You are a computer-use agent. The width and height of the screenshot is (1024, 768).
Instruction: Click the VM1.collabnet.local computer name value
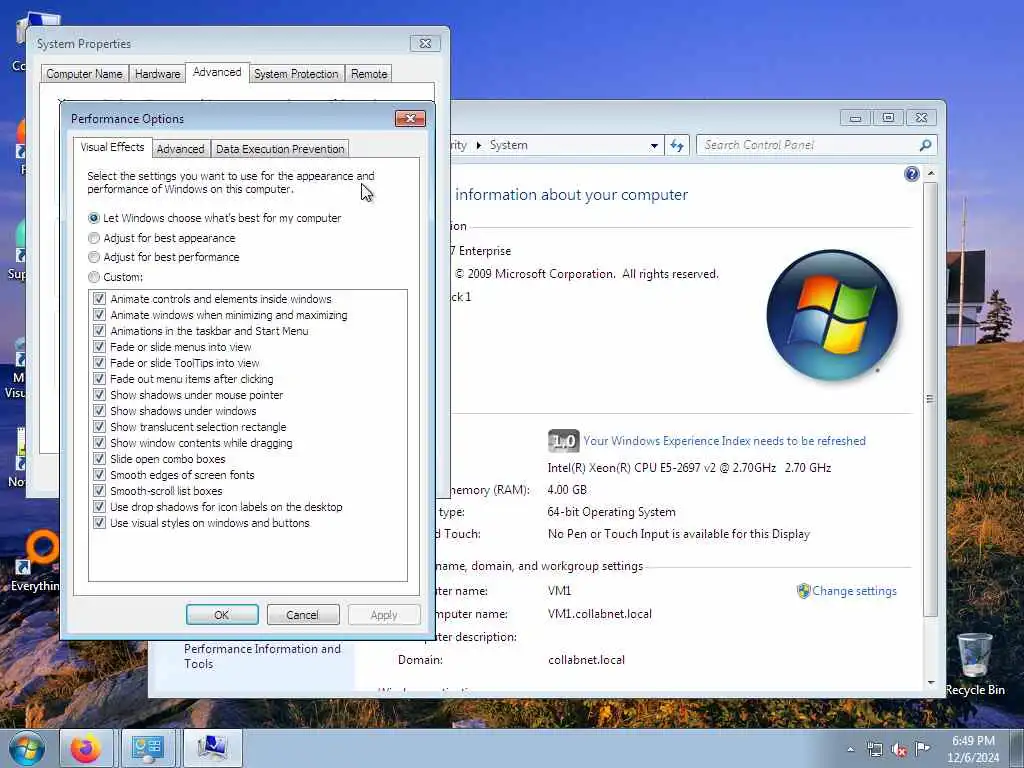[600, 614]
